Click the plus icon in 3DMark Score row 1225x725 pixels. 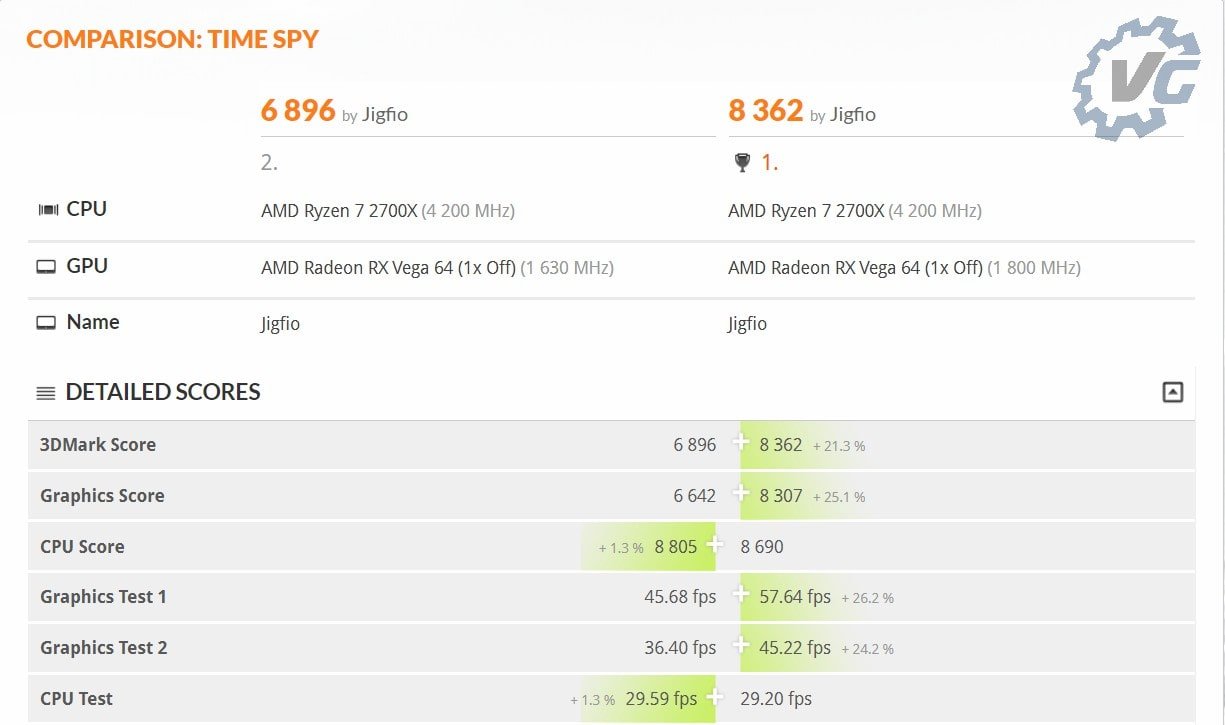point(741,443)
